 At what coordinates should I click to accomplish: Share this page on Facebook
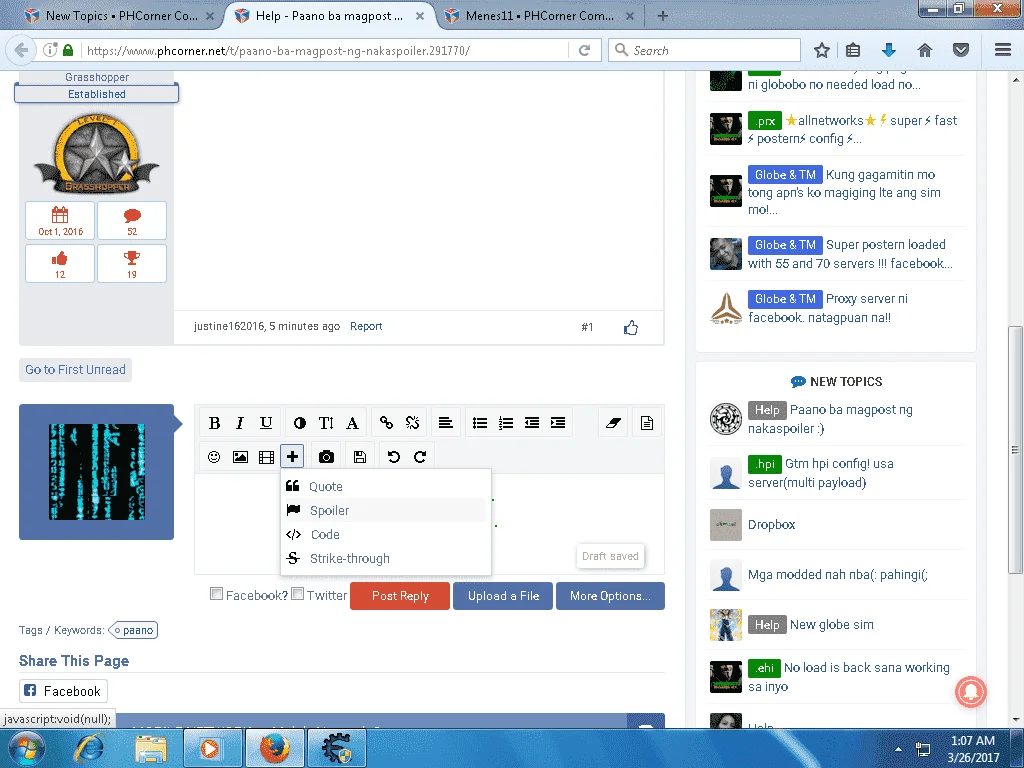point(63,691)
